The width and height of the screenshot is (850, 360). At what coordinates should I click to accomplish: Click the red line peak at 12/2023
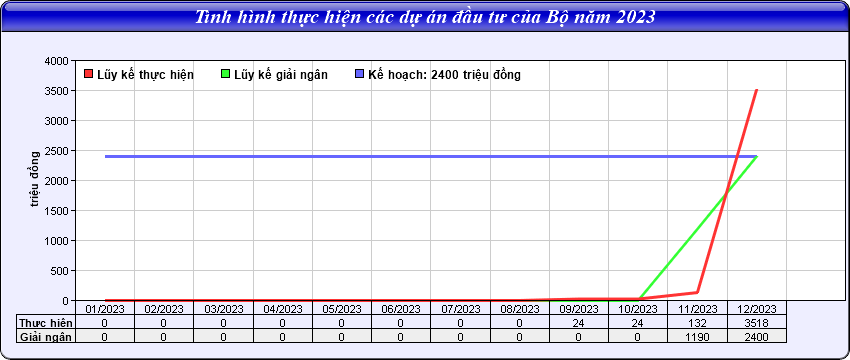click(756, 90)
